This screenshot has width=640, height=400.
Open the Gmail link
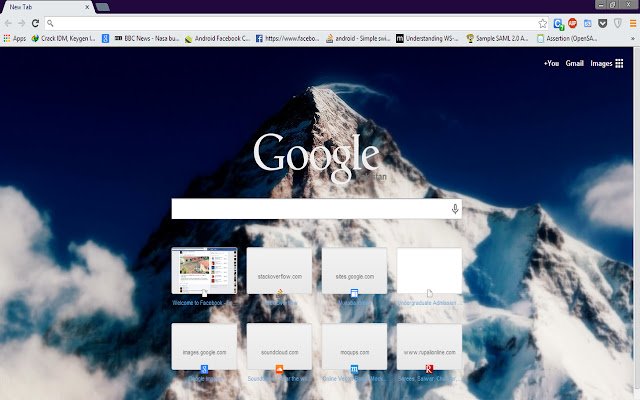[x=574, y=63]
